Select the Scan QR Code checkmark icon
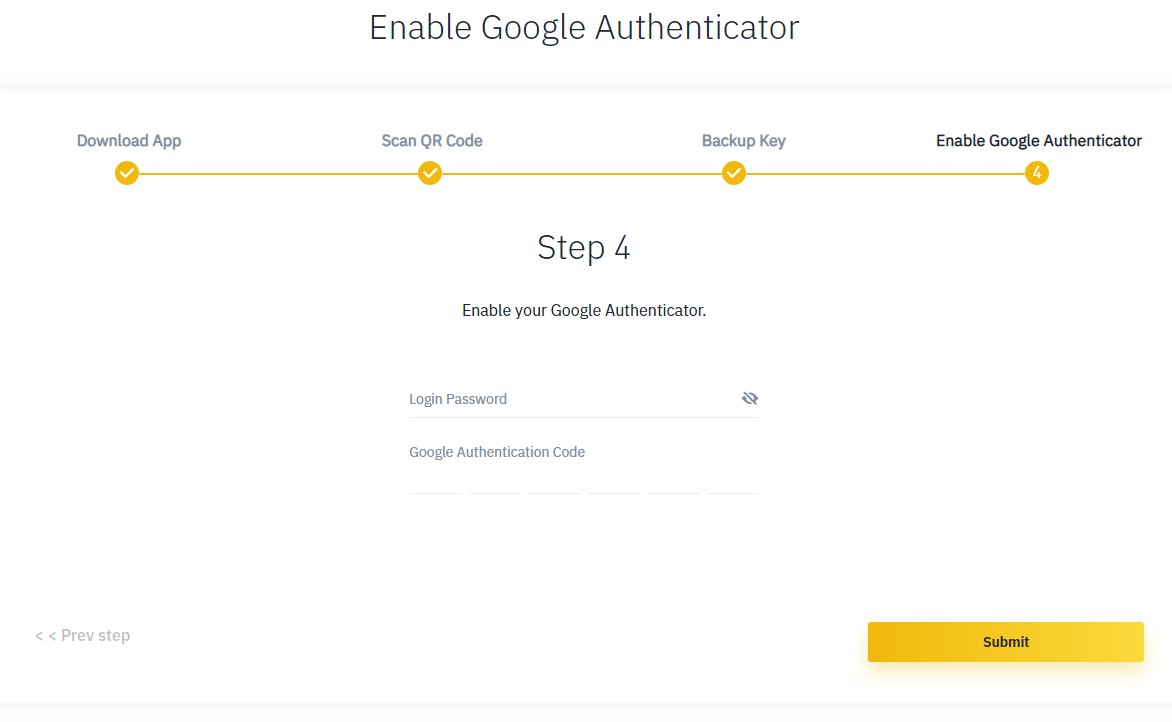 pyautogui.click(x=430, y=173)
